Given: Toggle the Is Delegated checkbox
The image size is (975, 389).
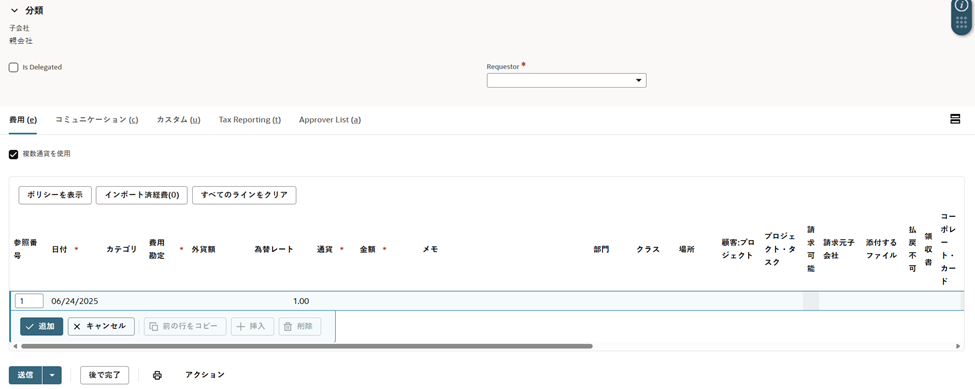Looking at the screenshot, I should tap(13, 67).
